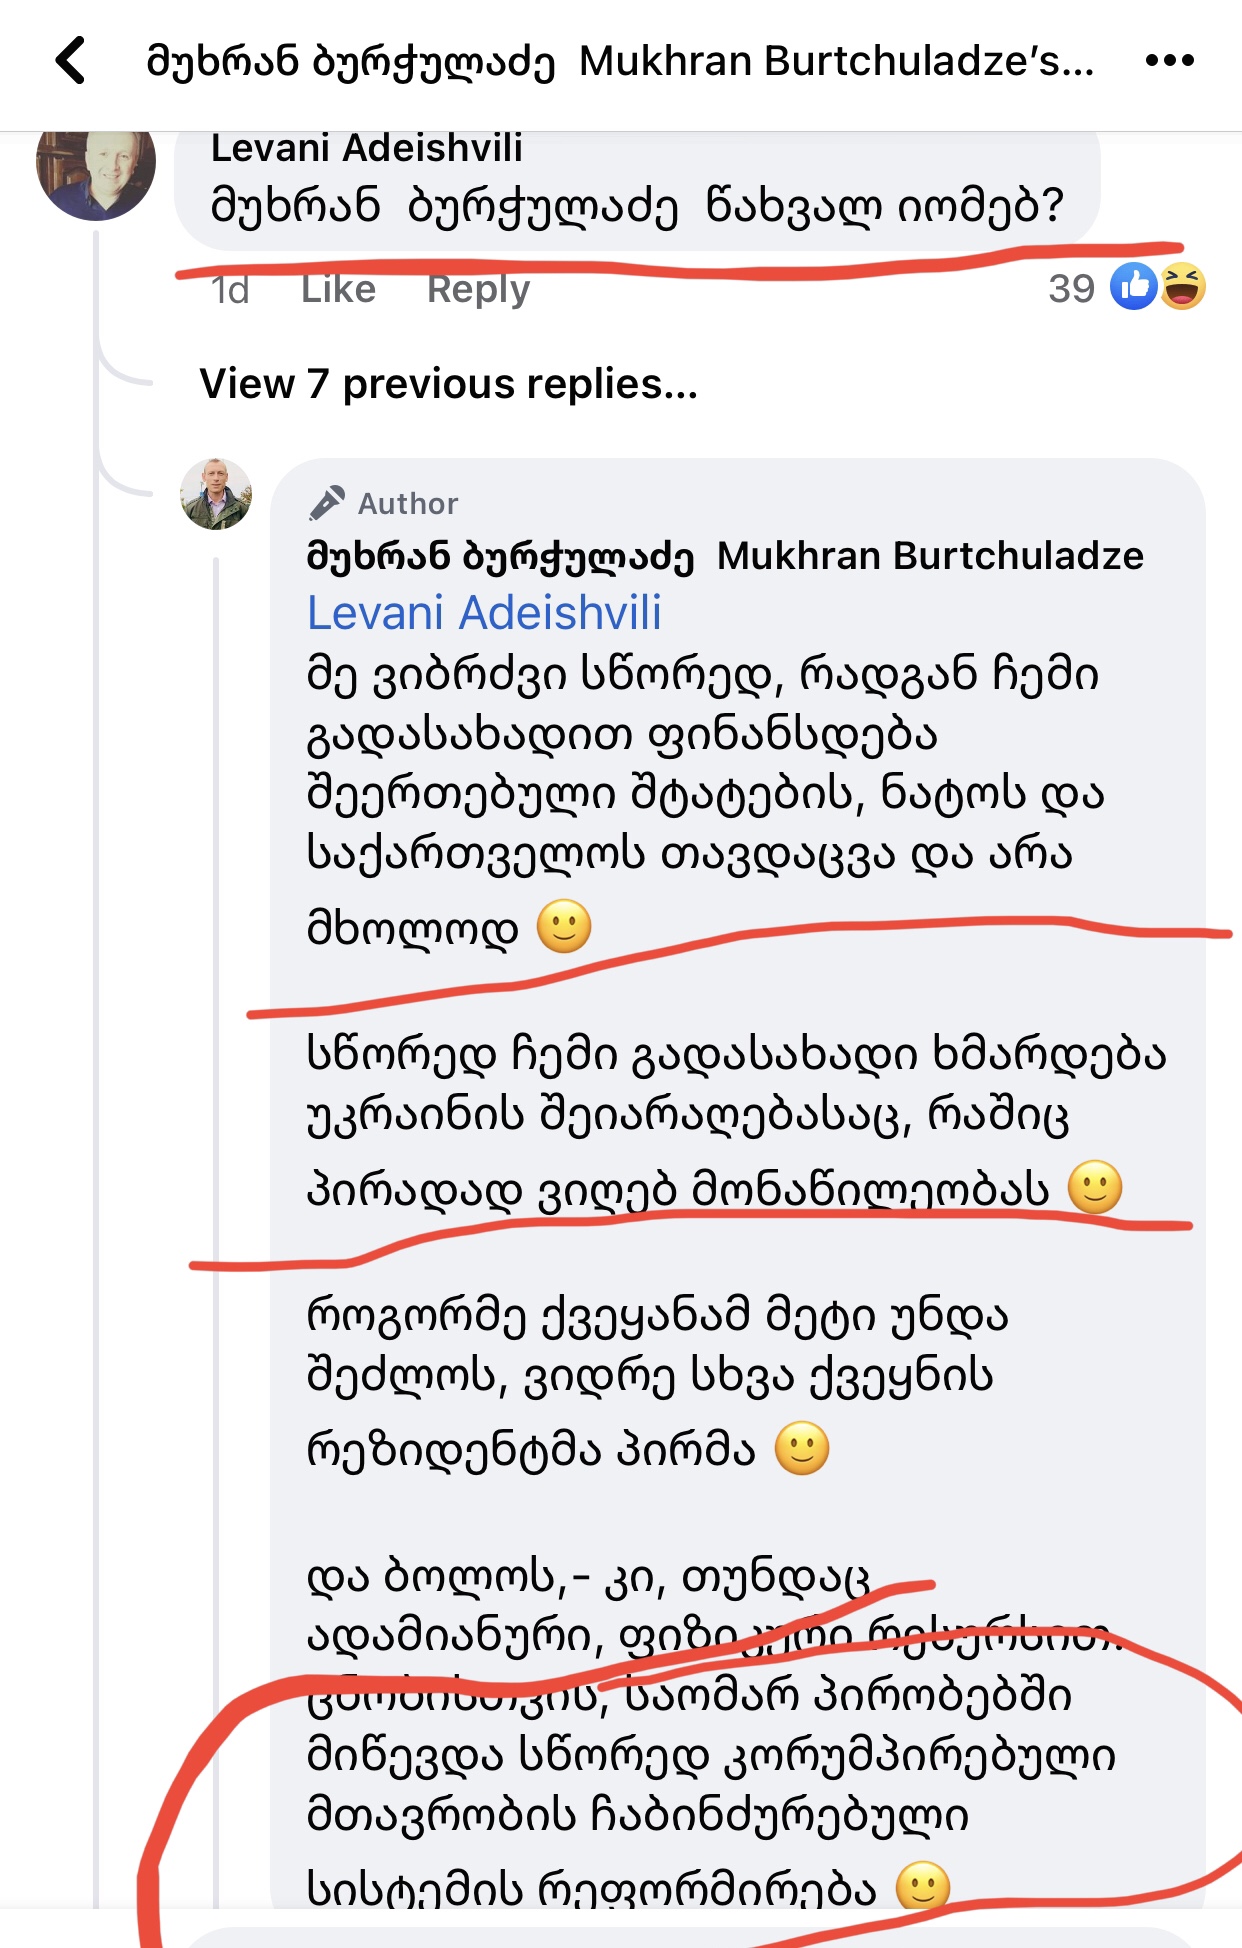Tap the laughing face reaction icon
1242x1948 pixels.
(x=1183, y=288)
